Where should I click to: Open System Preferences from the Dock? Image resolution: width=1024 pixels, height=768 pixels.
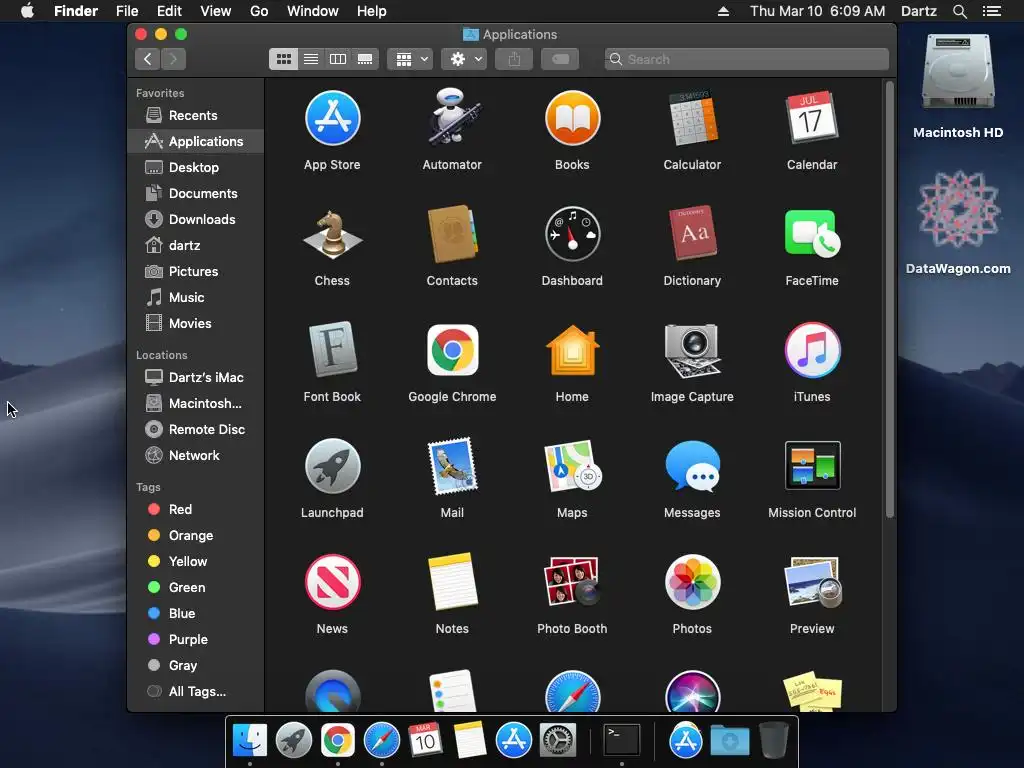pos(557,741)
